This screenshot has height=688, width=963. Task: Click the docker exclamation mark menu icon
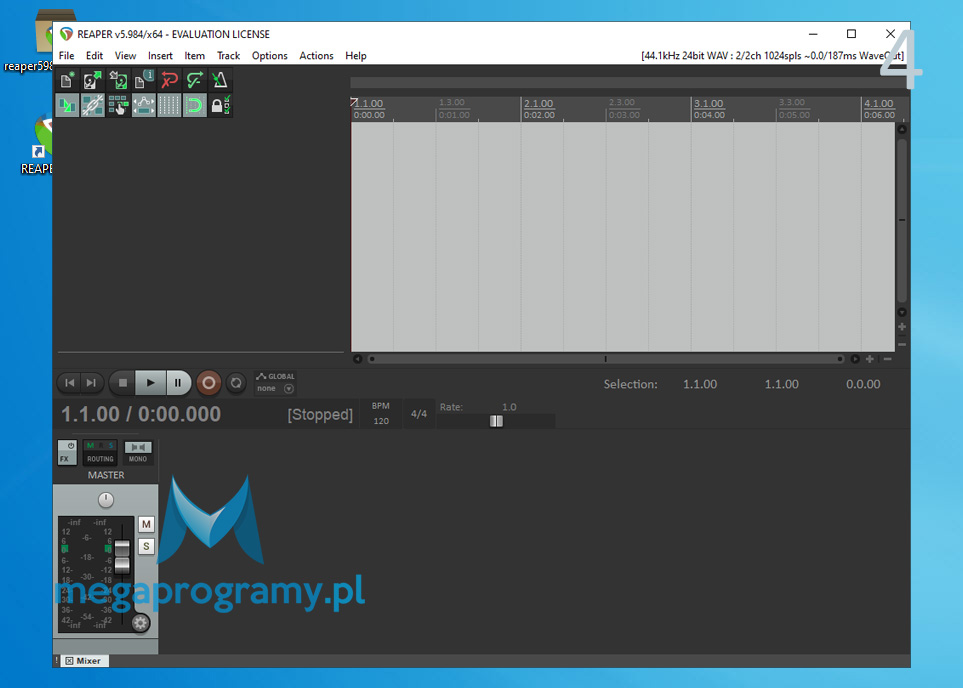coord(57,661)
